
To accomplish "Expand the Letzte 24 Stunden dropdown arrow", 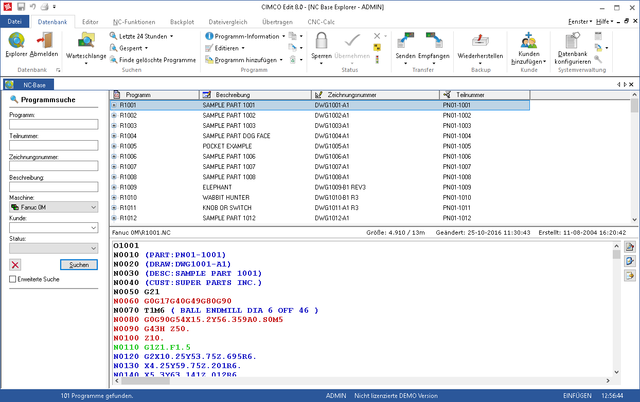I will 171,36.
